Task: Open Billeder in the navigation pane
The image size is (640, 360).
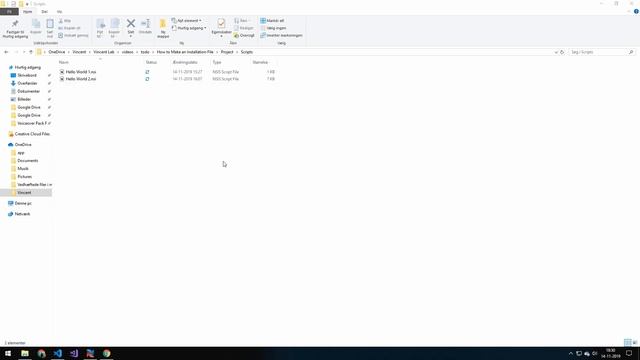Action: [x=24, y=99]
